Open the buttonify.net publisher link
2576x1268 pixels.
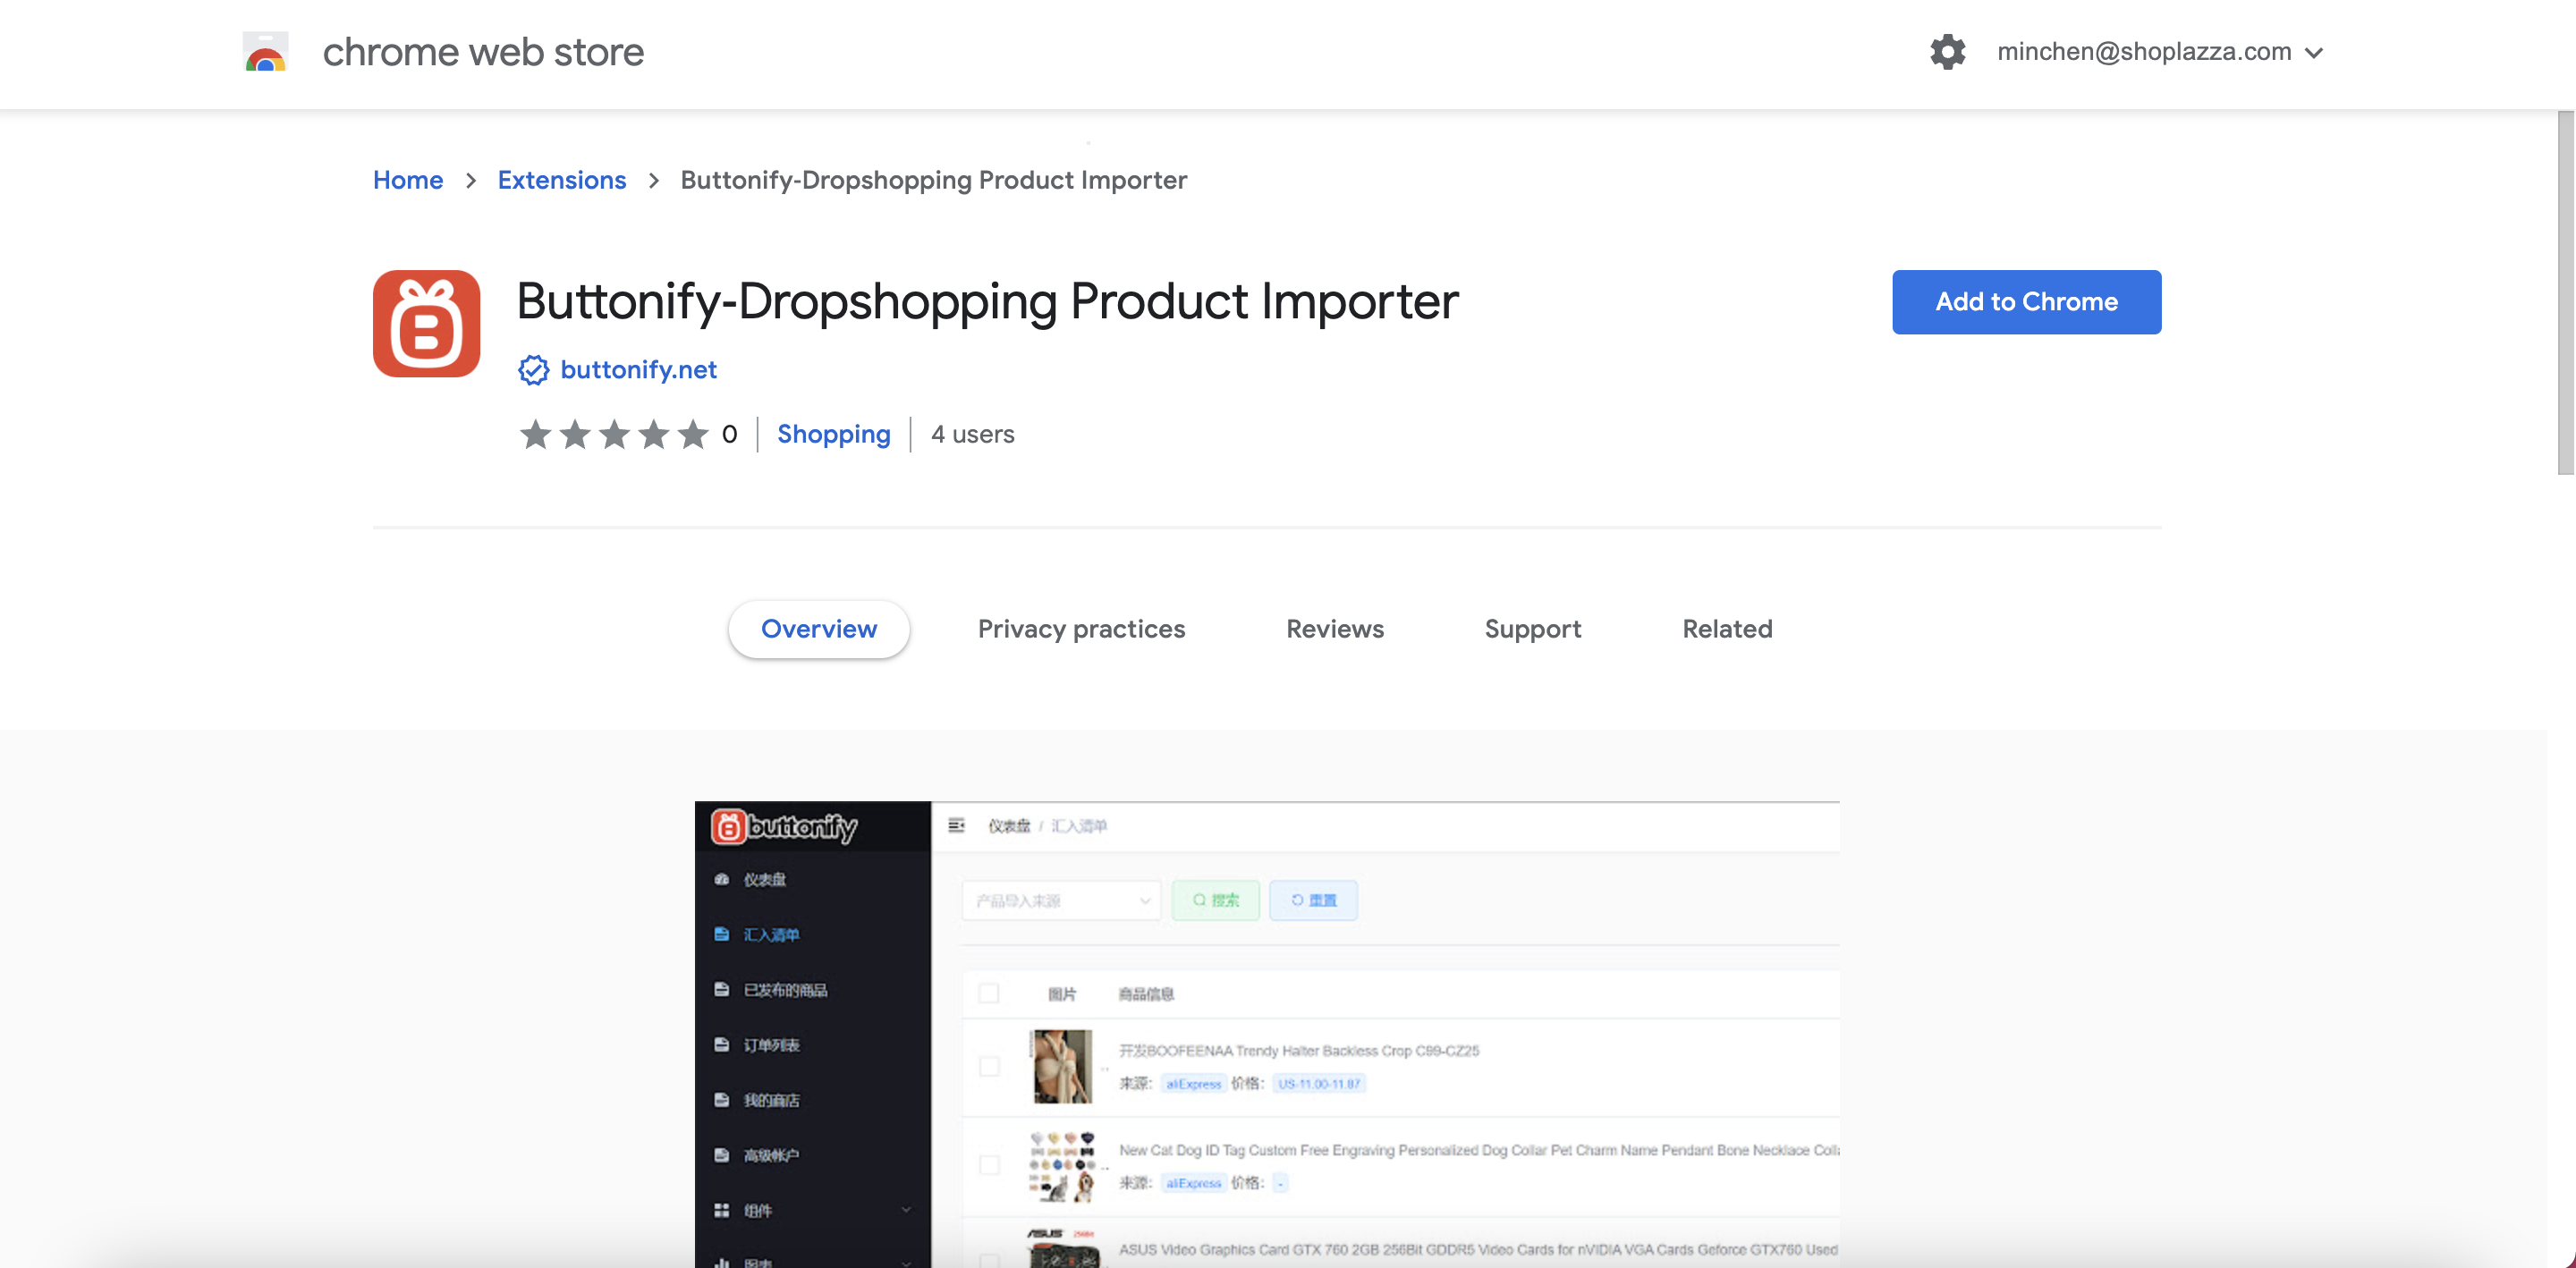click(638, 370)
